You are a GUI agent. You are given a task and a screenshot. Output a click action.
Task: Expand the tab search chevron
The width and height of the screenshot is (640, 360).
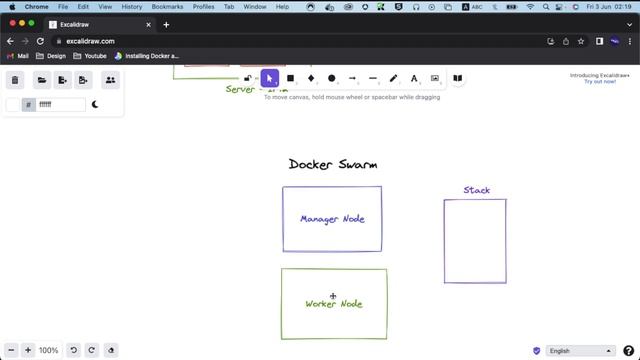pyautogui.click(x=629, y=25)
